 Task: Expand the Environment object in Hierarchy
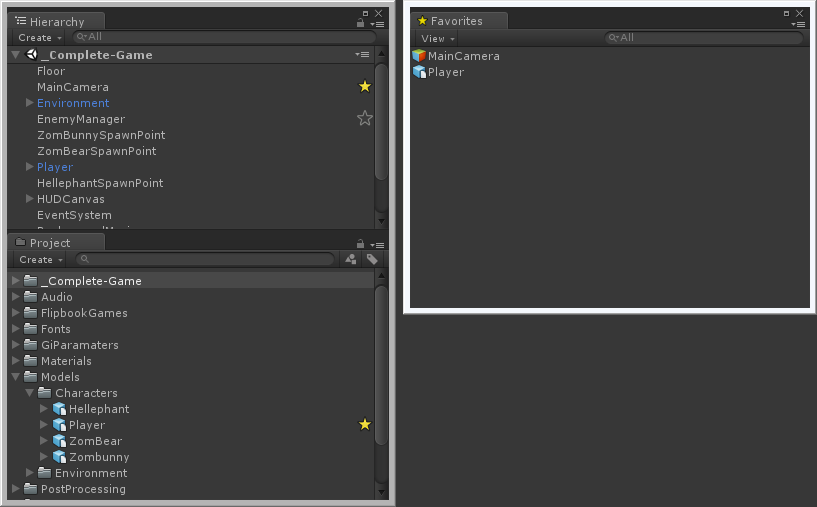click(x=30, y=103)
